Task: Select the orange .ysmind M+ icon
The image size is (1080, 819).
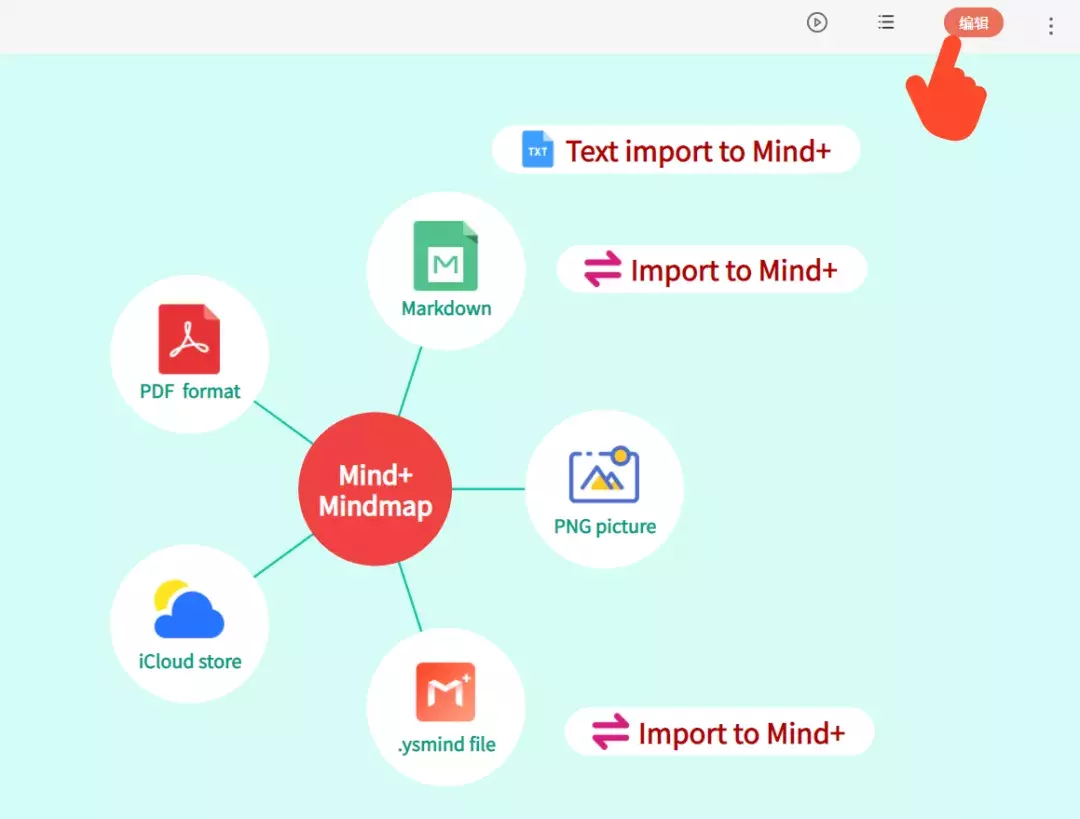Action: point(445,692)
